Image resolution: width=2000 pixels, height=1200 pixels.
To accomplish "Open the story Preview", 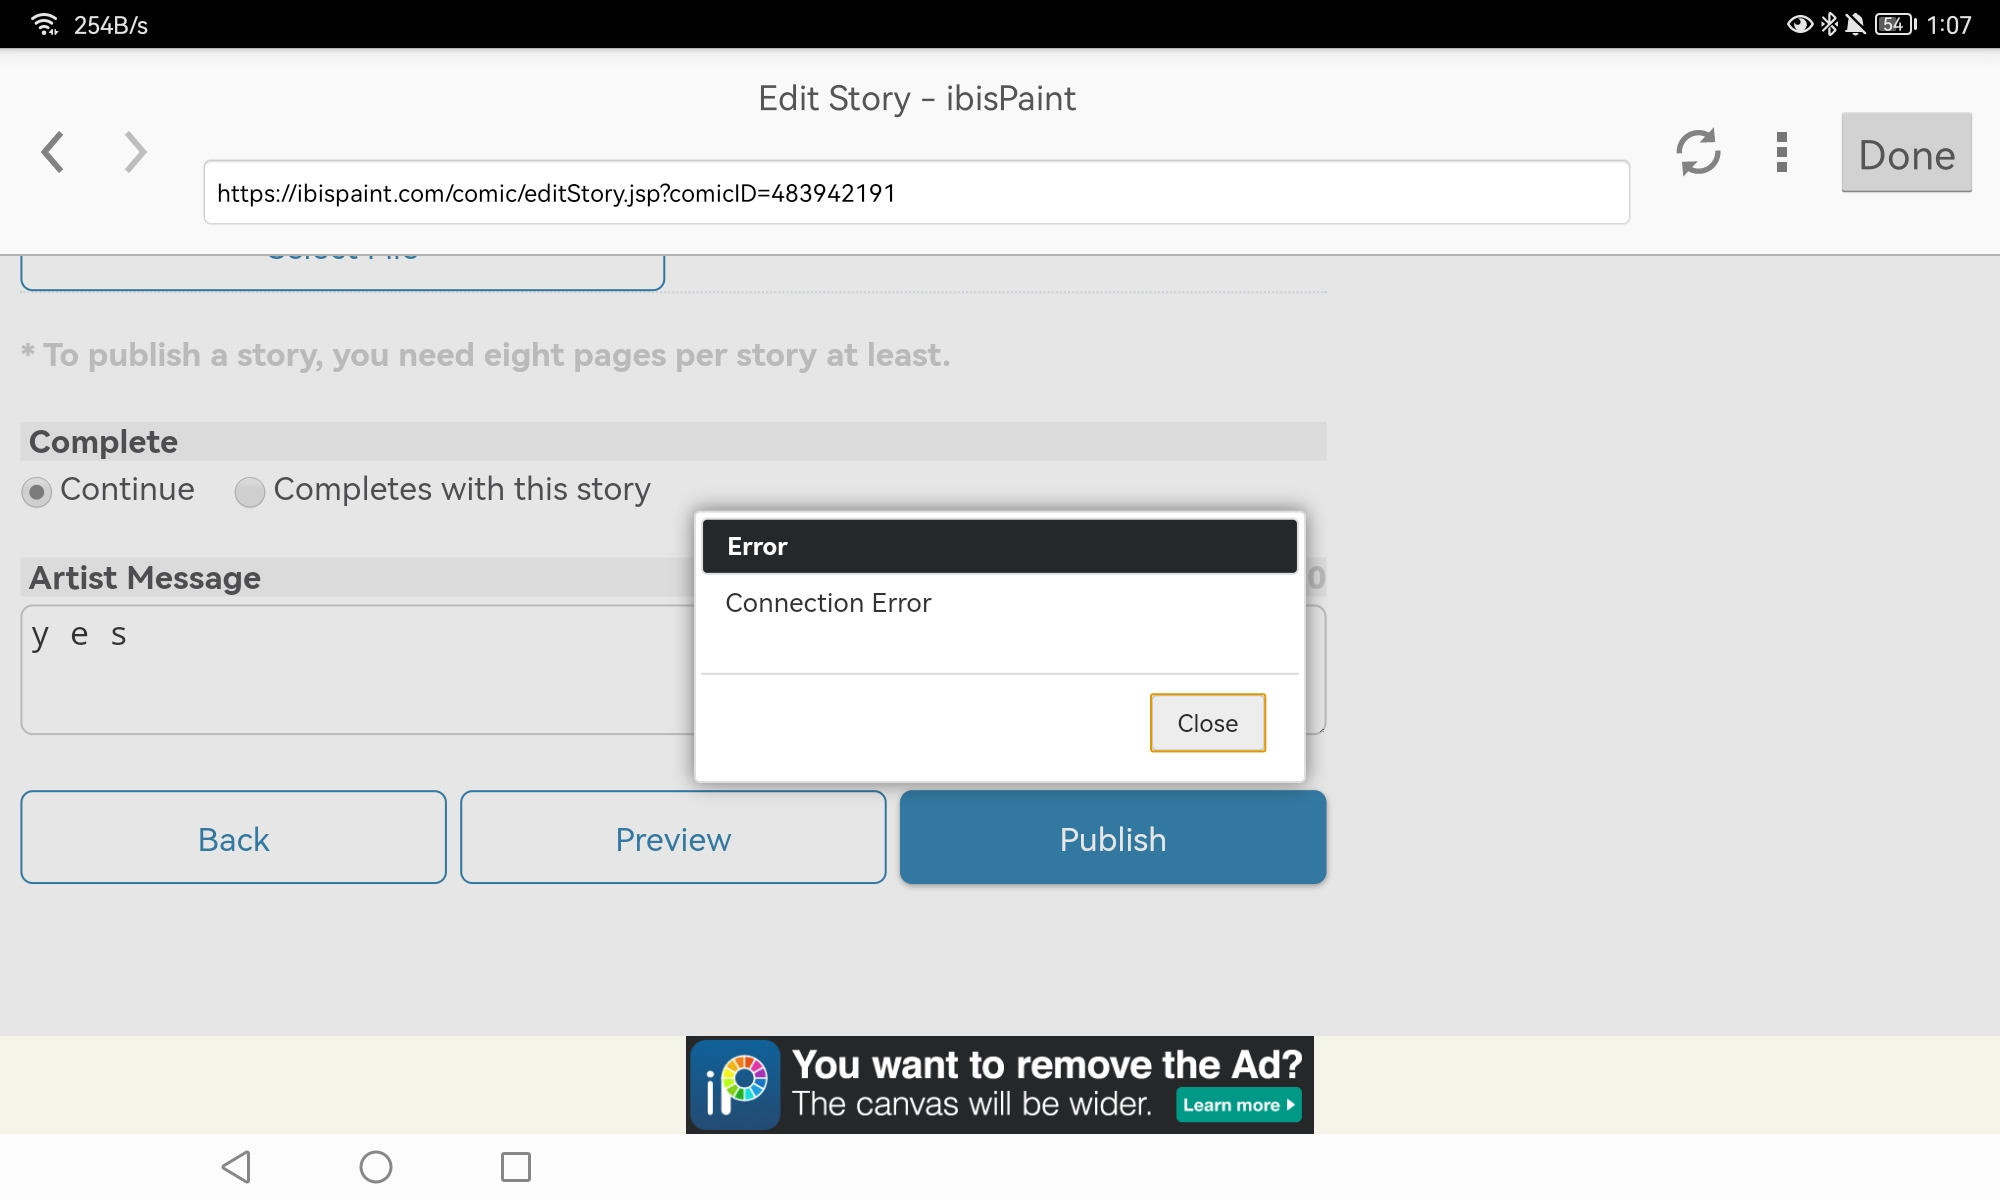I will [673, 838].
